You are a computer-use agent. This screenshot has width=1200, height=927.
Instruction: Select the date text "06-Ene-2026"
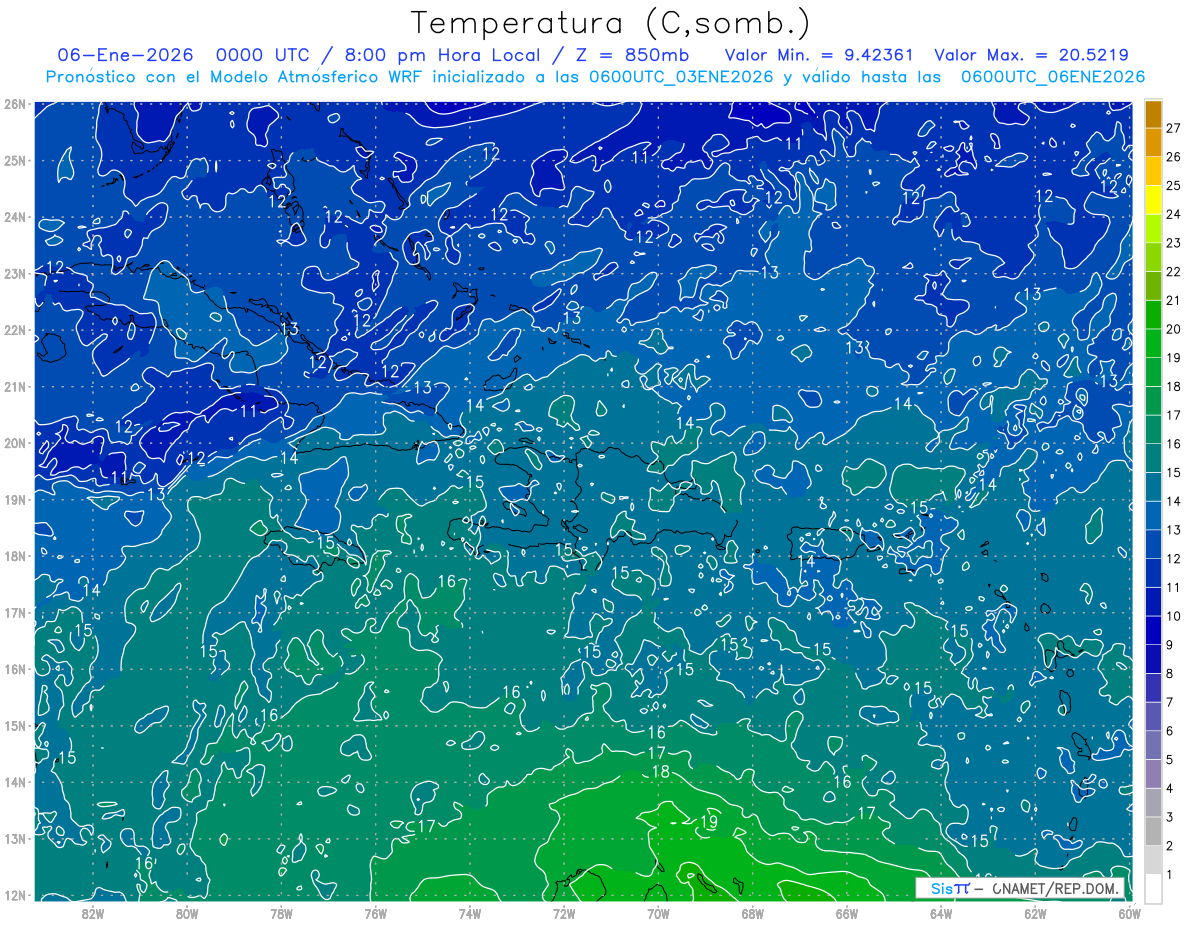click(126, 55)
